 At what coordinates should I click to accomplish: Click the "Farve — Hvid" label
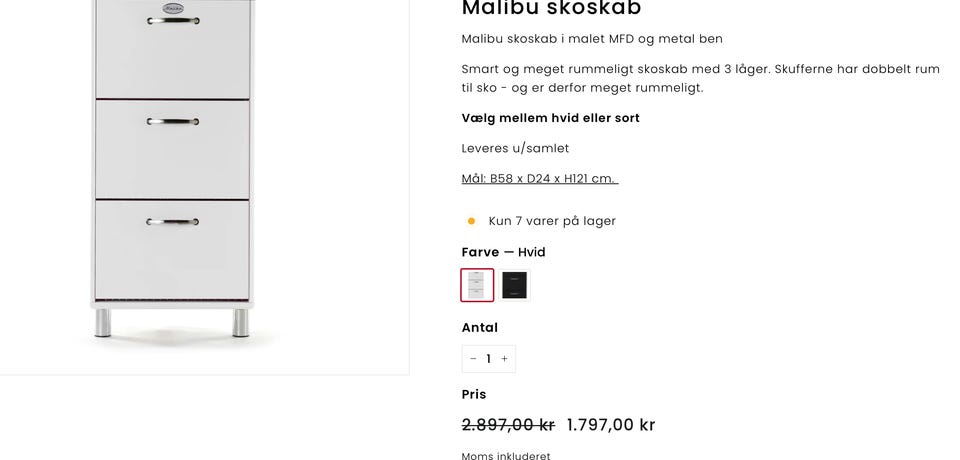coord(503,252)
